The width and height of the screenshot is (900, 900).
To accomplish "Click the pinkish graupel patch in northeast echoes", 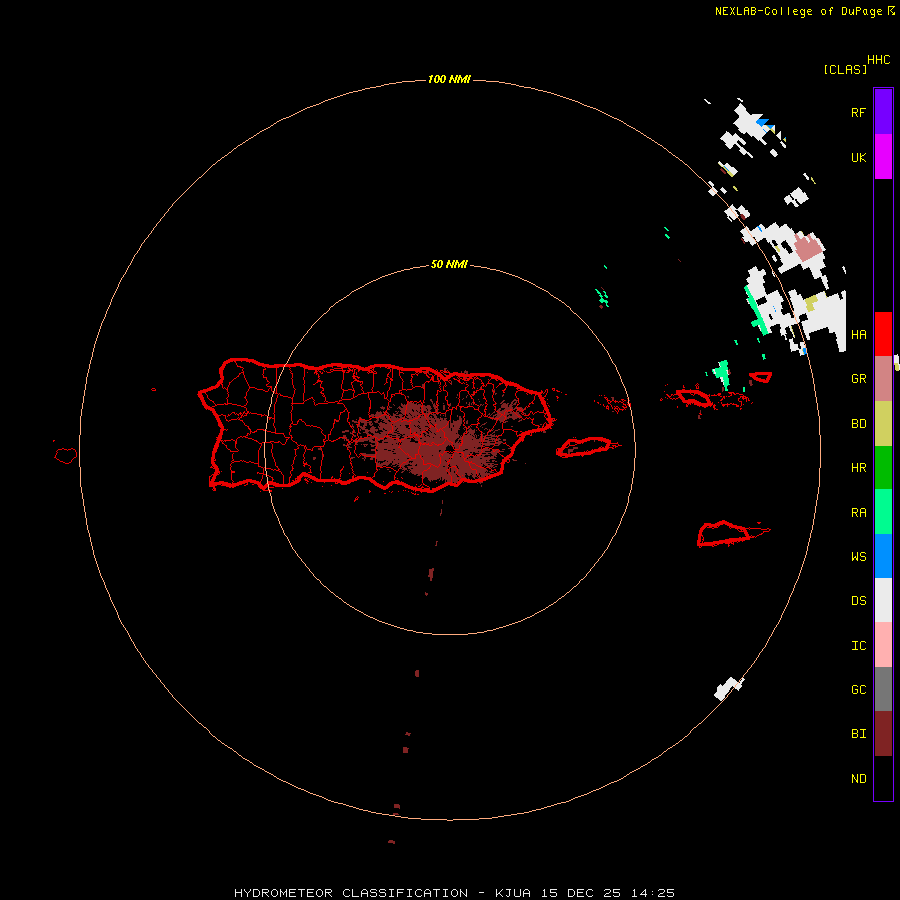I will [808, 248].
